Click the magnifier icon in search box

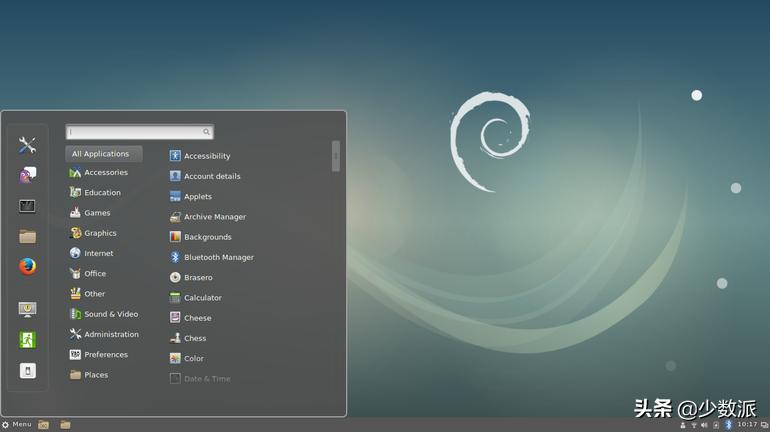click(206, 132)
